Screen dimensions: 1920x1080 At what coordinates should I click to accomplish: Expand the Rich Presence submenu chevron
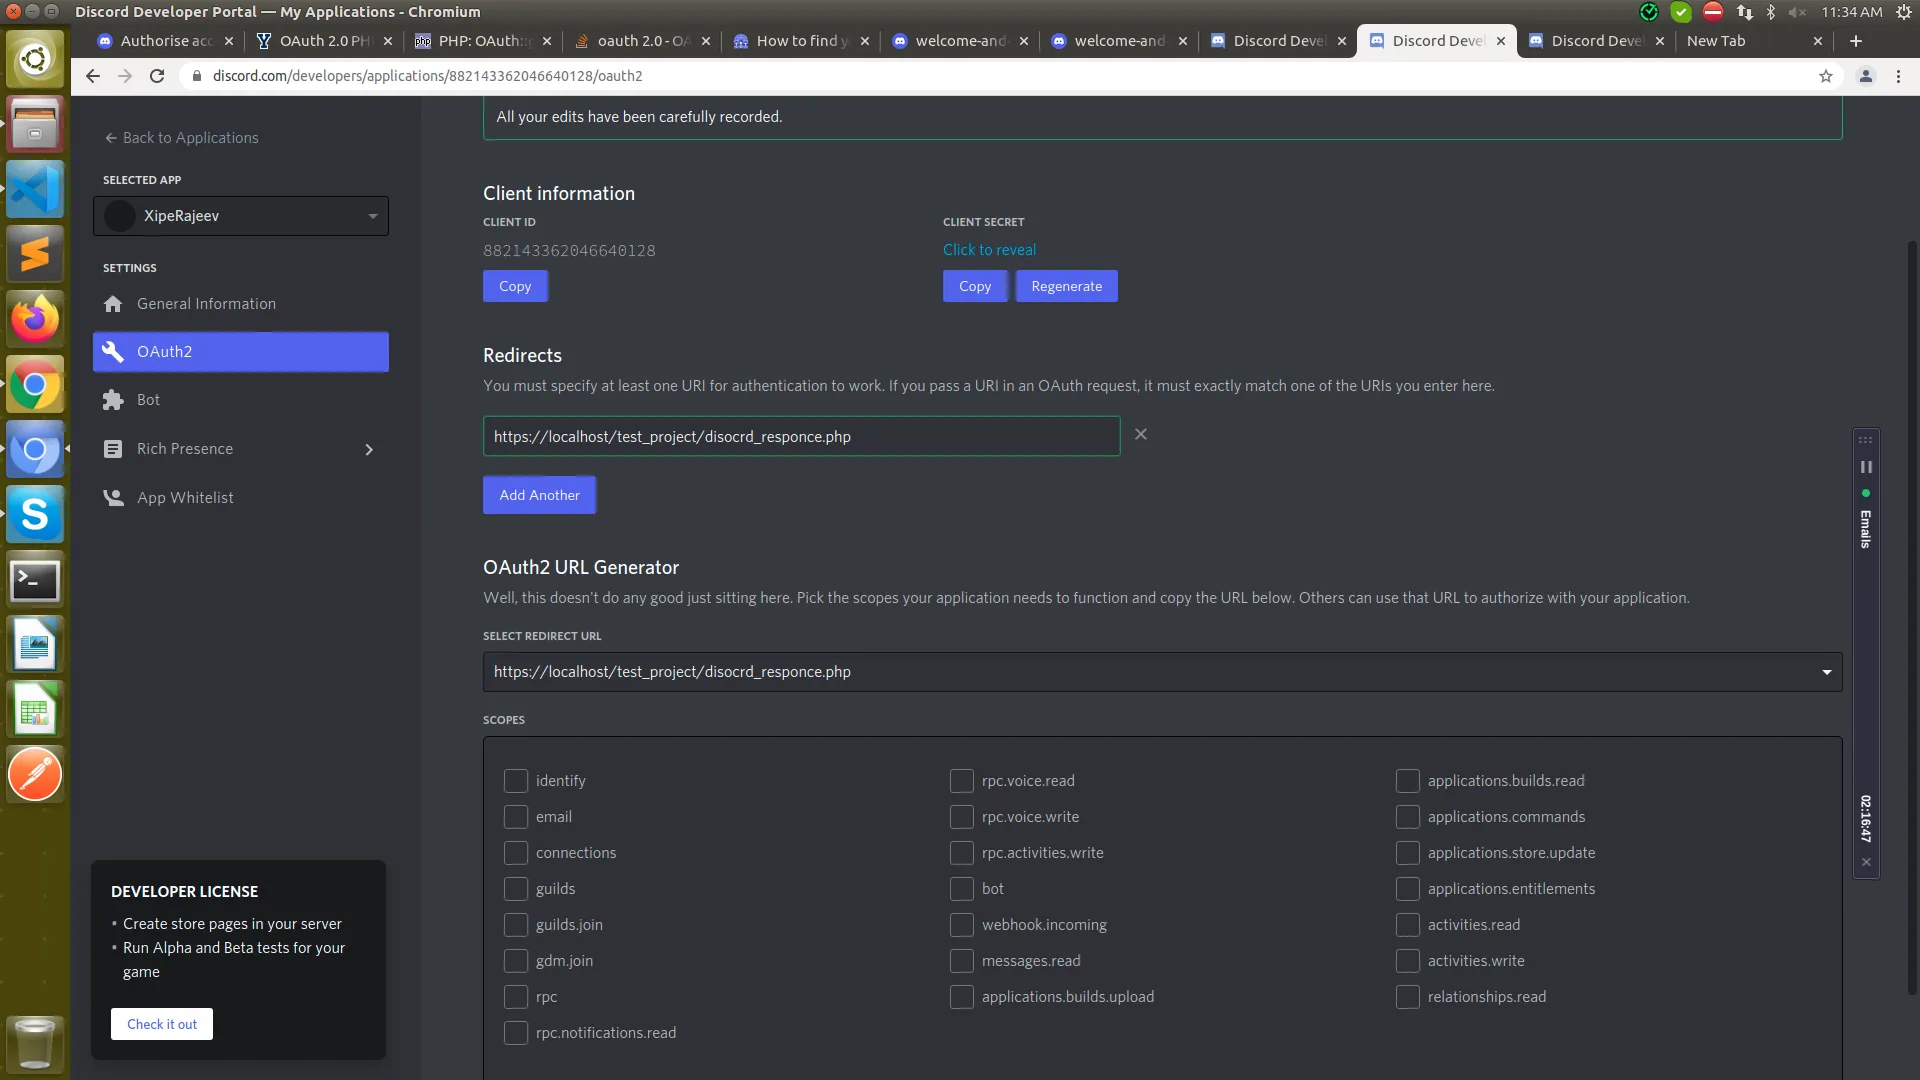pyautogui.click(x=369, y=450)
